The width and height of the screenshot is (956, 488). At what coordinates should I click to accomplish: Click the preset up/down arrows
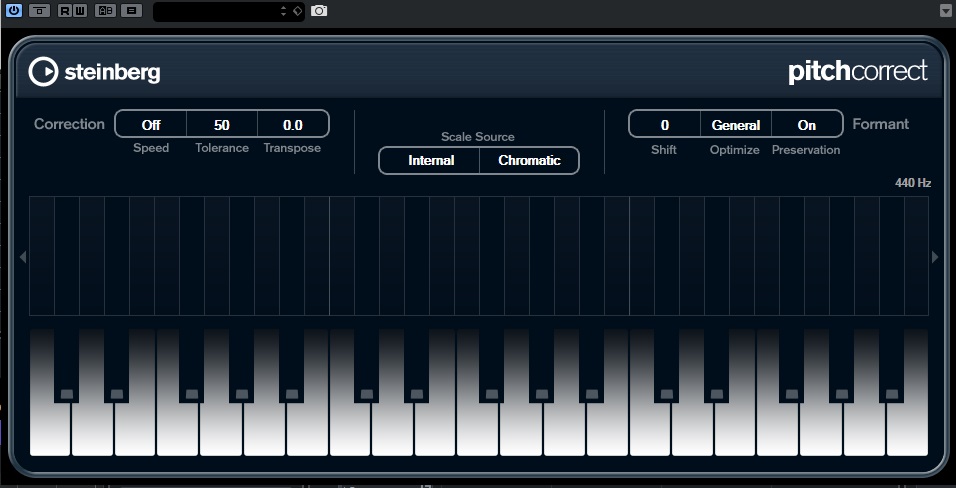click(x=283, y=11)
